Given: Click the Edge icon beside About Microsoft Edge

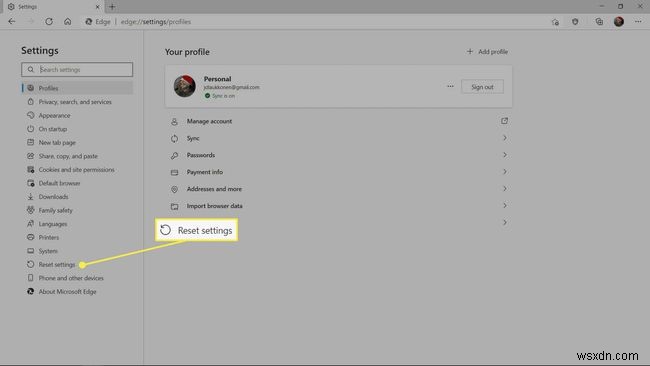Looking at the screenshot, I should click(31, 292).
